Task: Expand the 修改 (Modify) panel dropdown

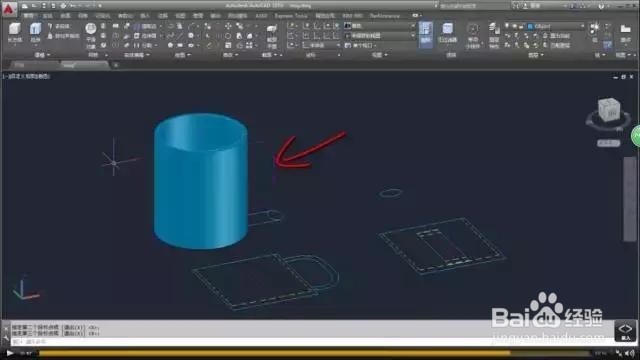Action: [x=230, y=55]
